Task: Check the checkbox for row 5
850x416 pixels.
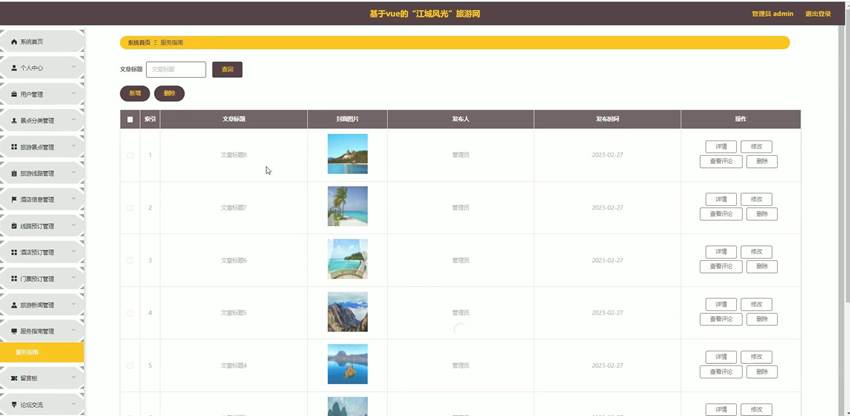Action: pos(130,366)
